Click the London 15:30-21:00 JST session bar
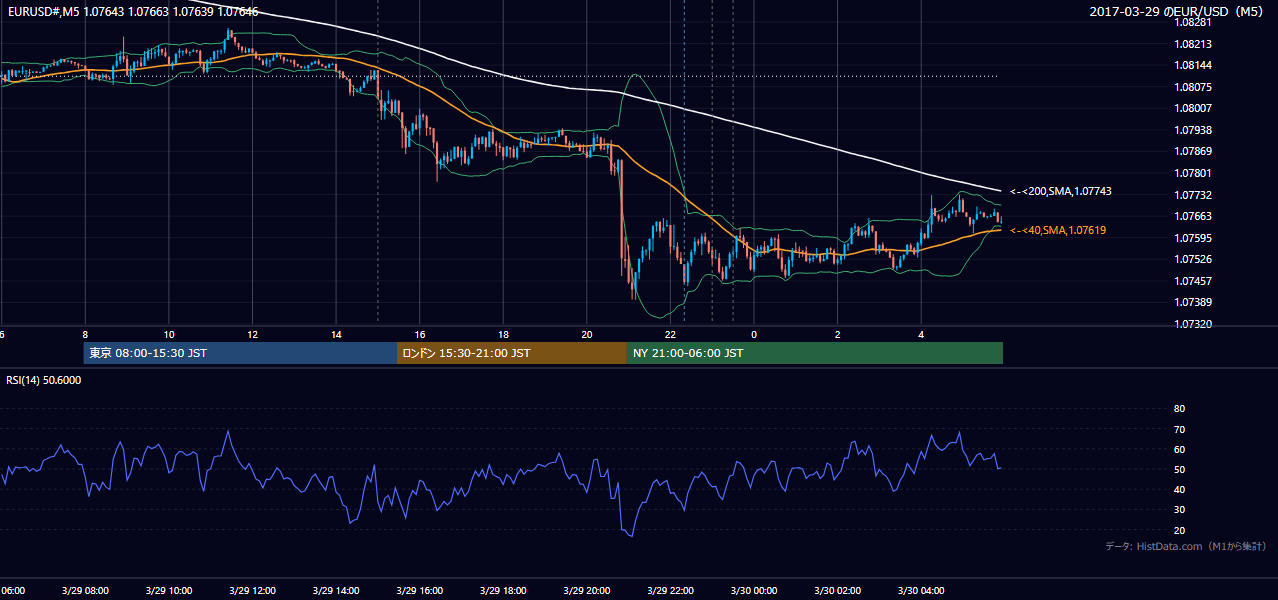Image resolution: width=1278 pixels, height=600 pixels. pyautogui.click(x=512, y=353)
